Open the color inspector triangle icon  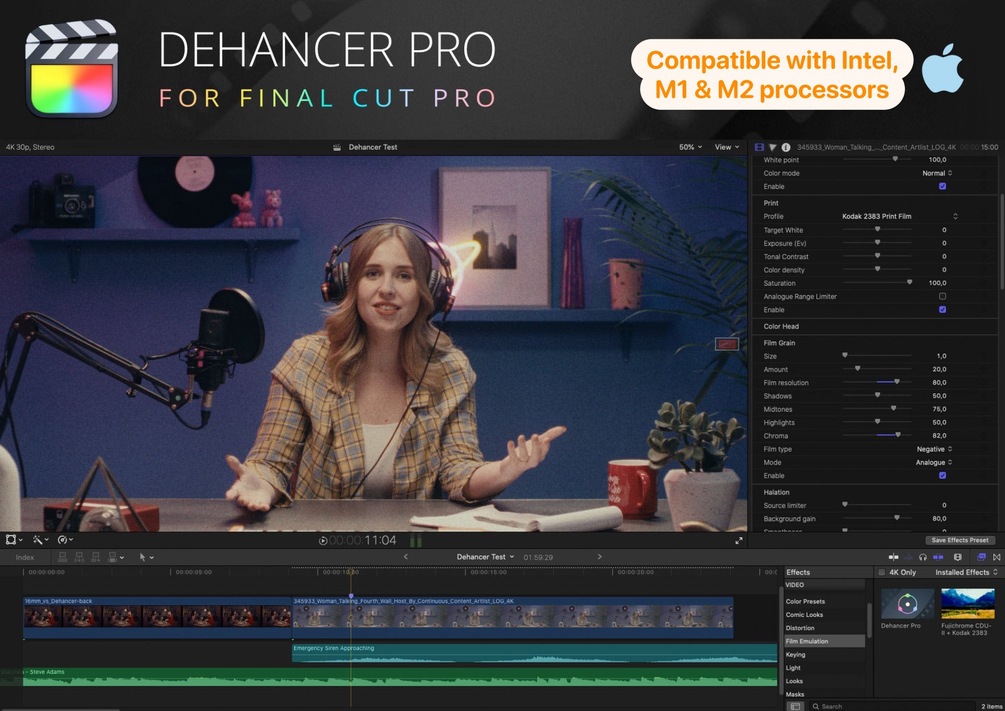772,147
